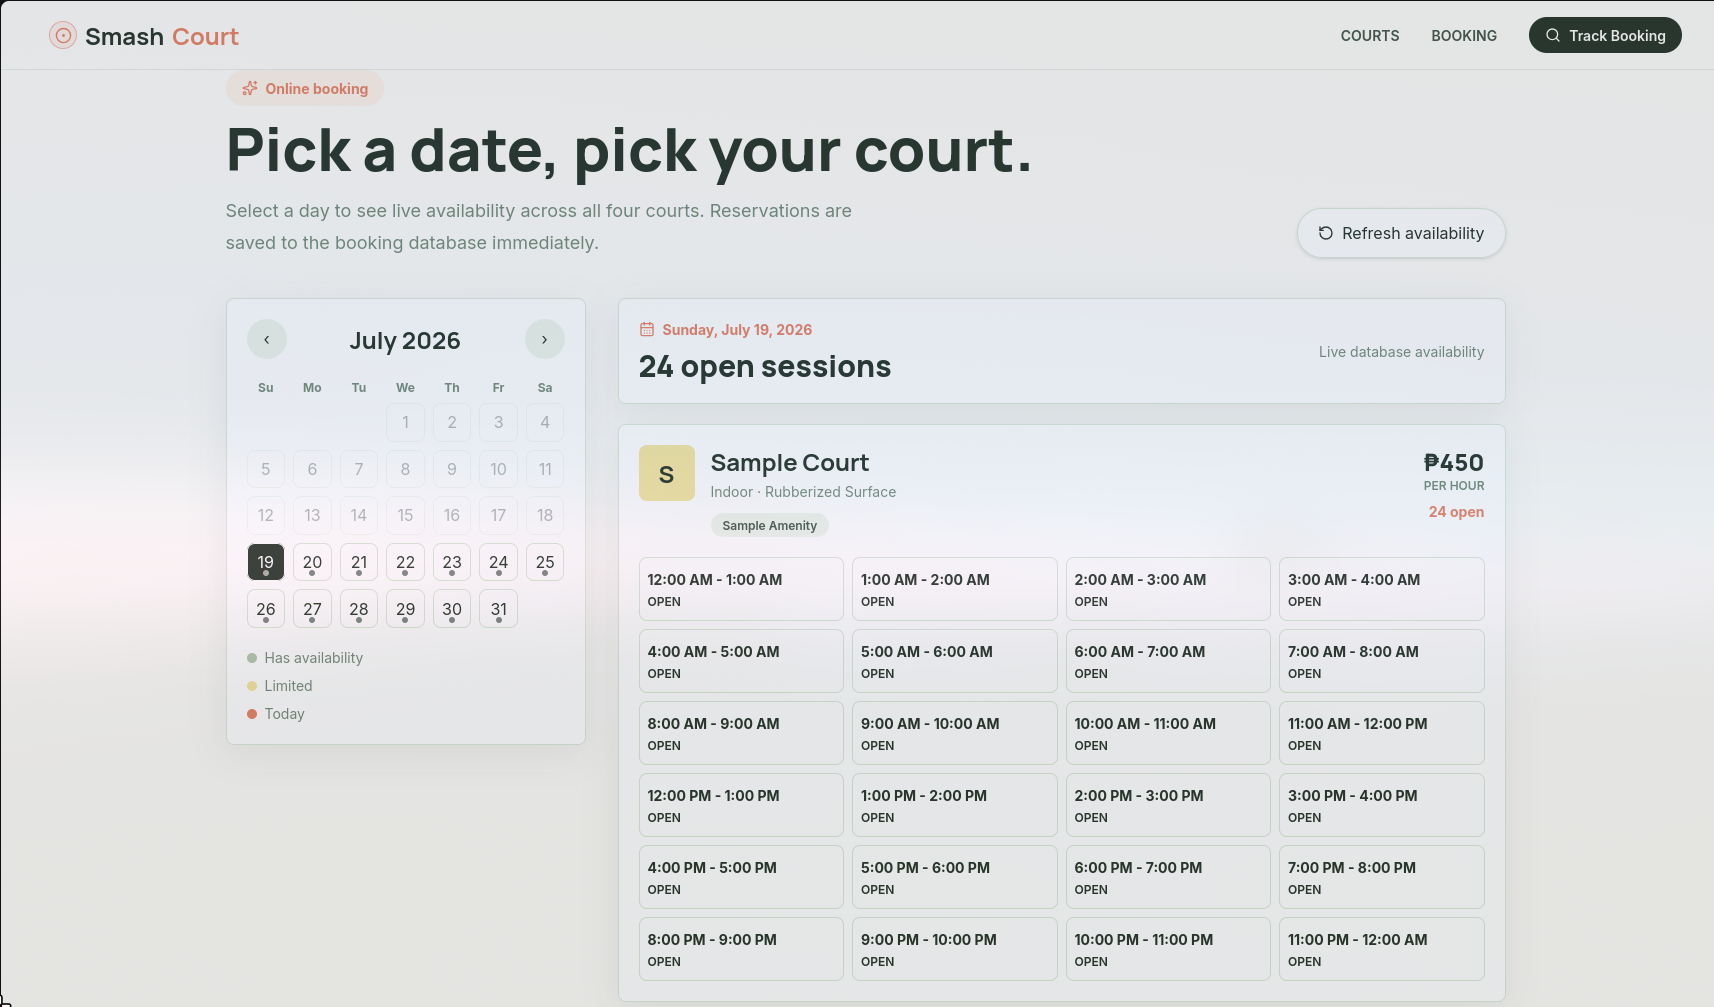This screenshot has height=1007, width=1714.
Task: Book the 8:00 AM - 9:00 AM slot
Action: [x=741, y=733]
